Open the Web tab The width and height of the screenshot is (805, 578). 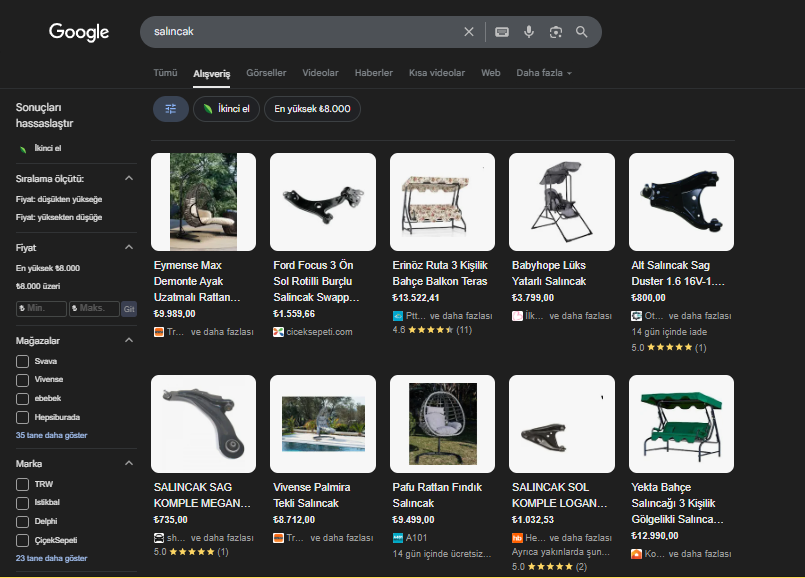pos(491,73)
